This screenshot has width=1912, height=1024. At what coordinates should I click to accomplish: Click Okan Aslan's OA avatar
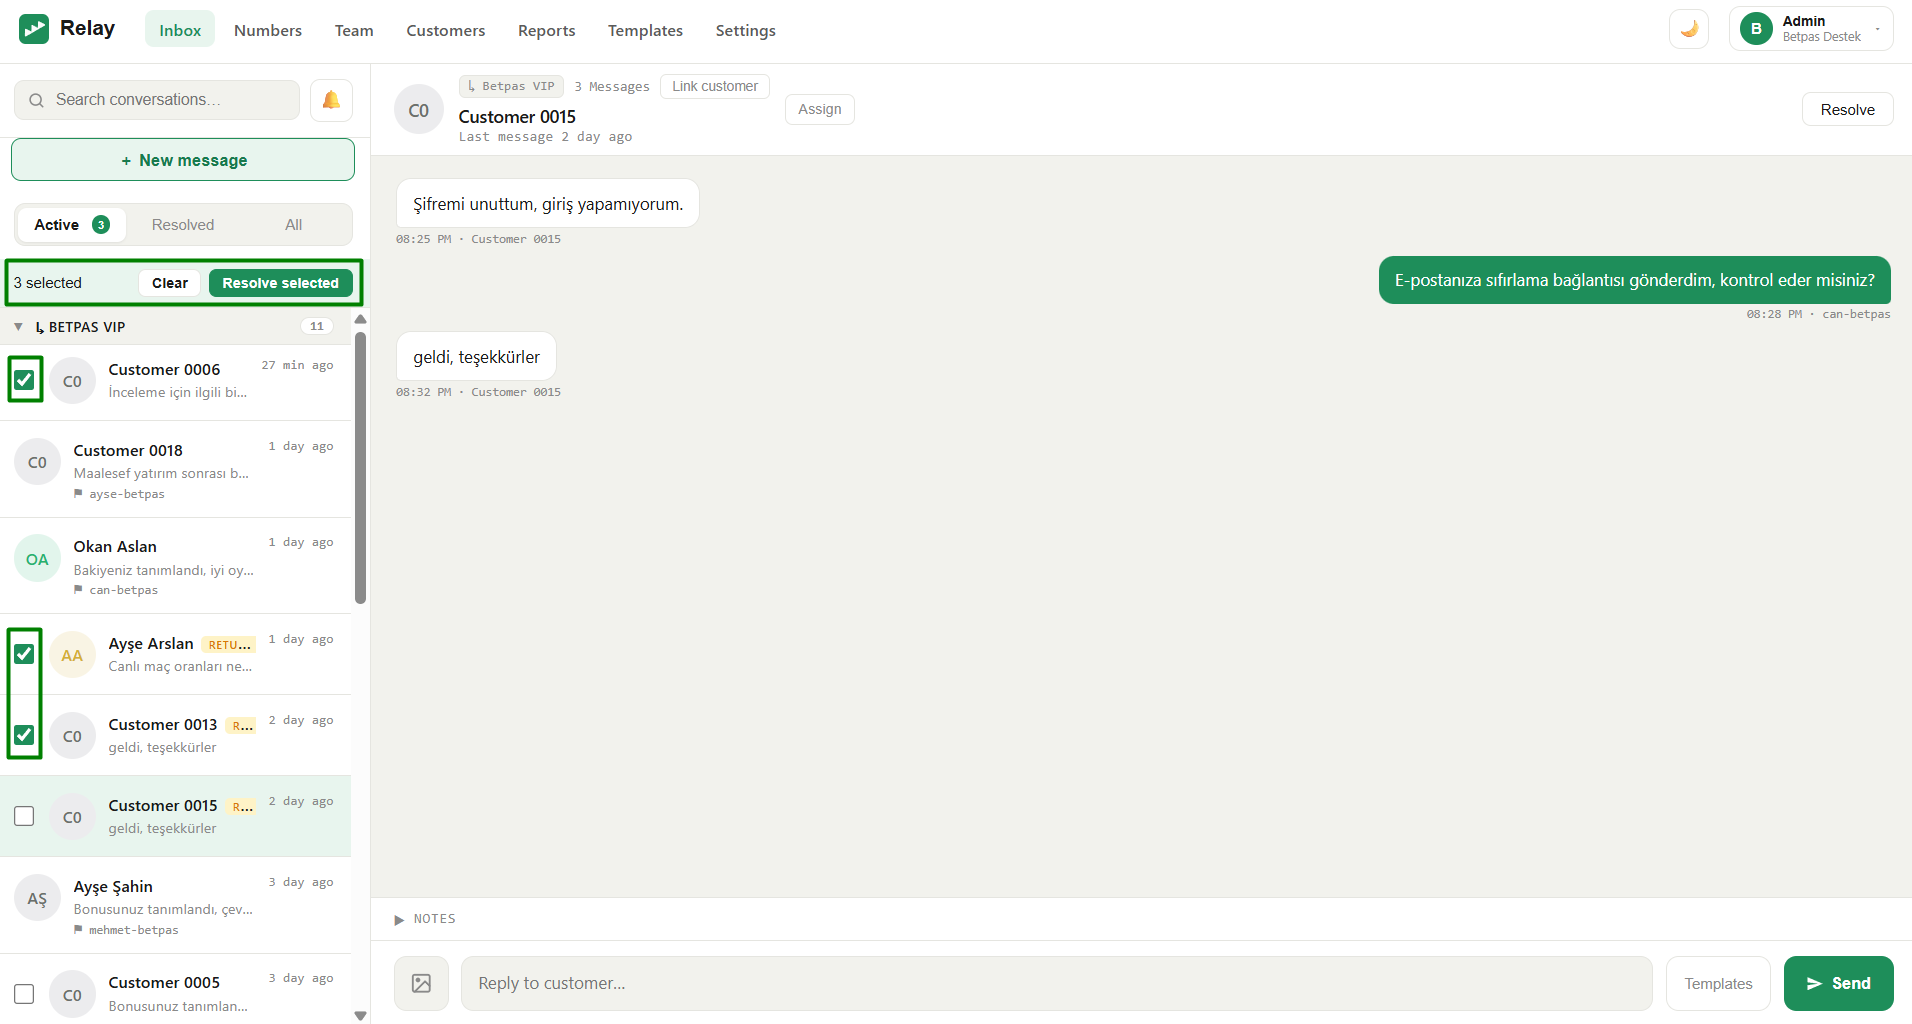37,559
